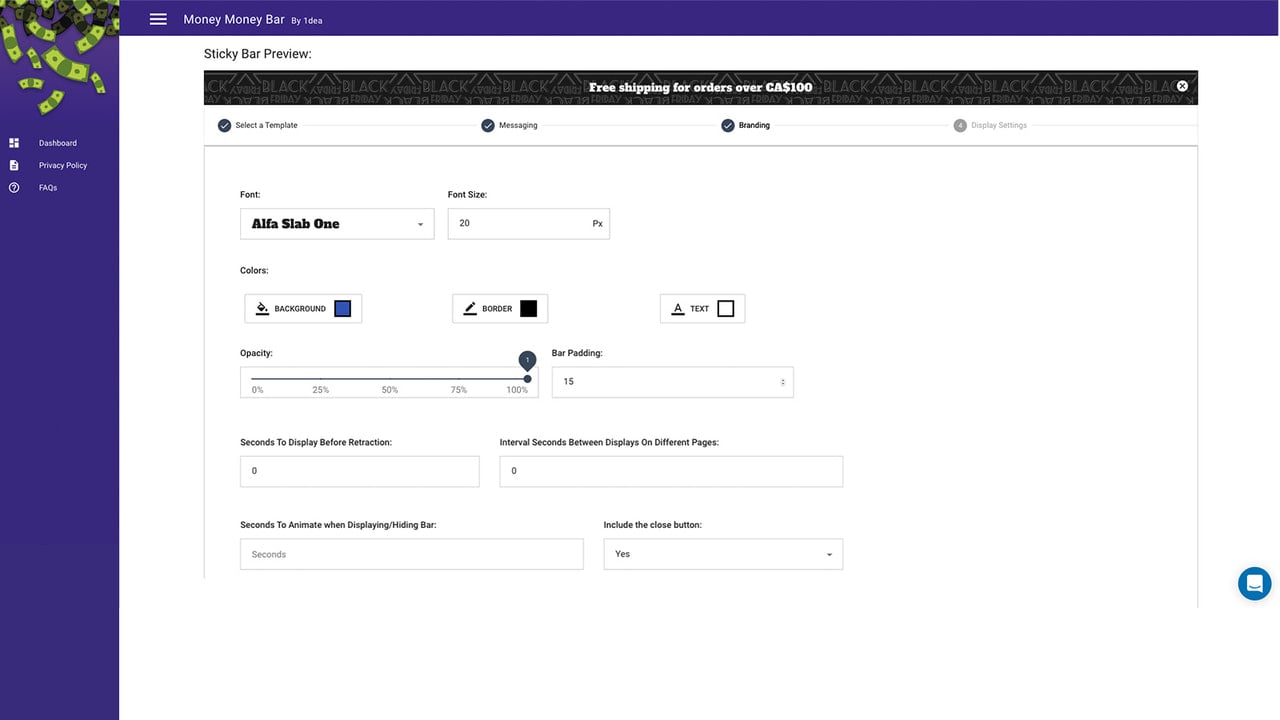Click the Money Money Bar app title
Image resolution: width=1280 pixels, height=720 pixels.
point(234,19)
